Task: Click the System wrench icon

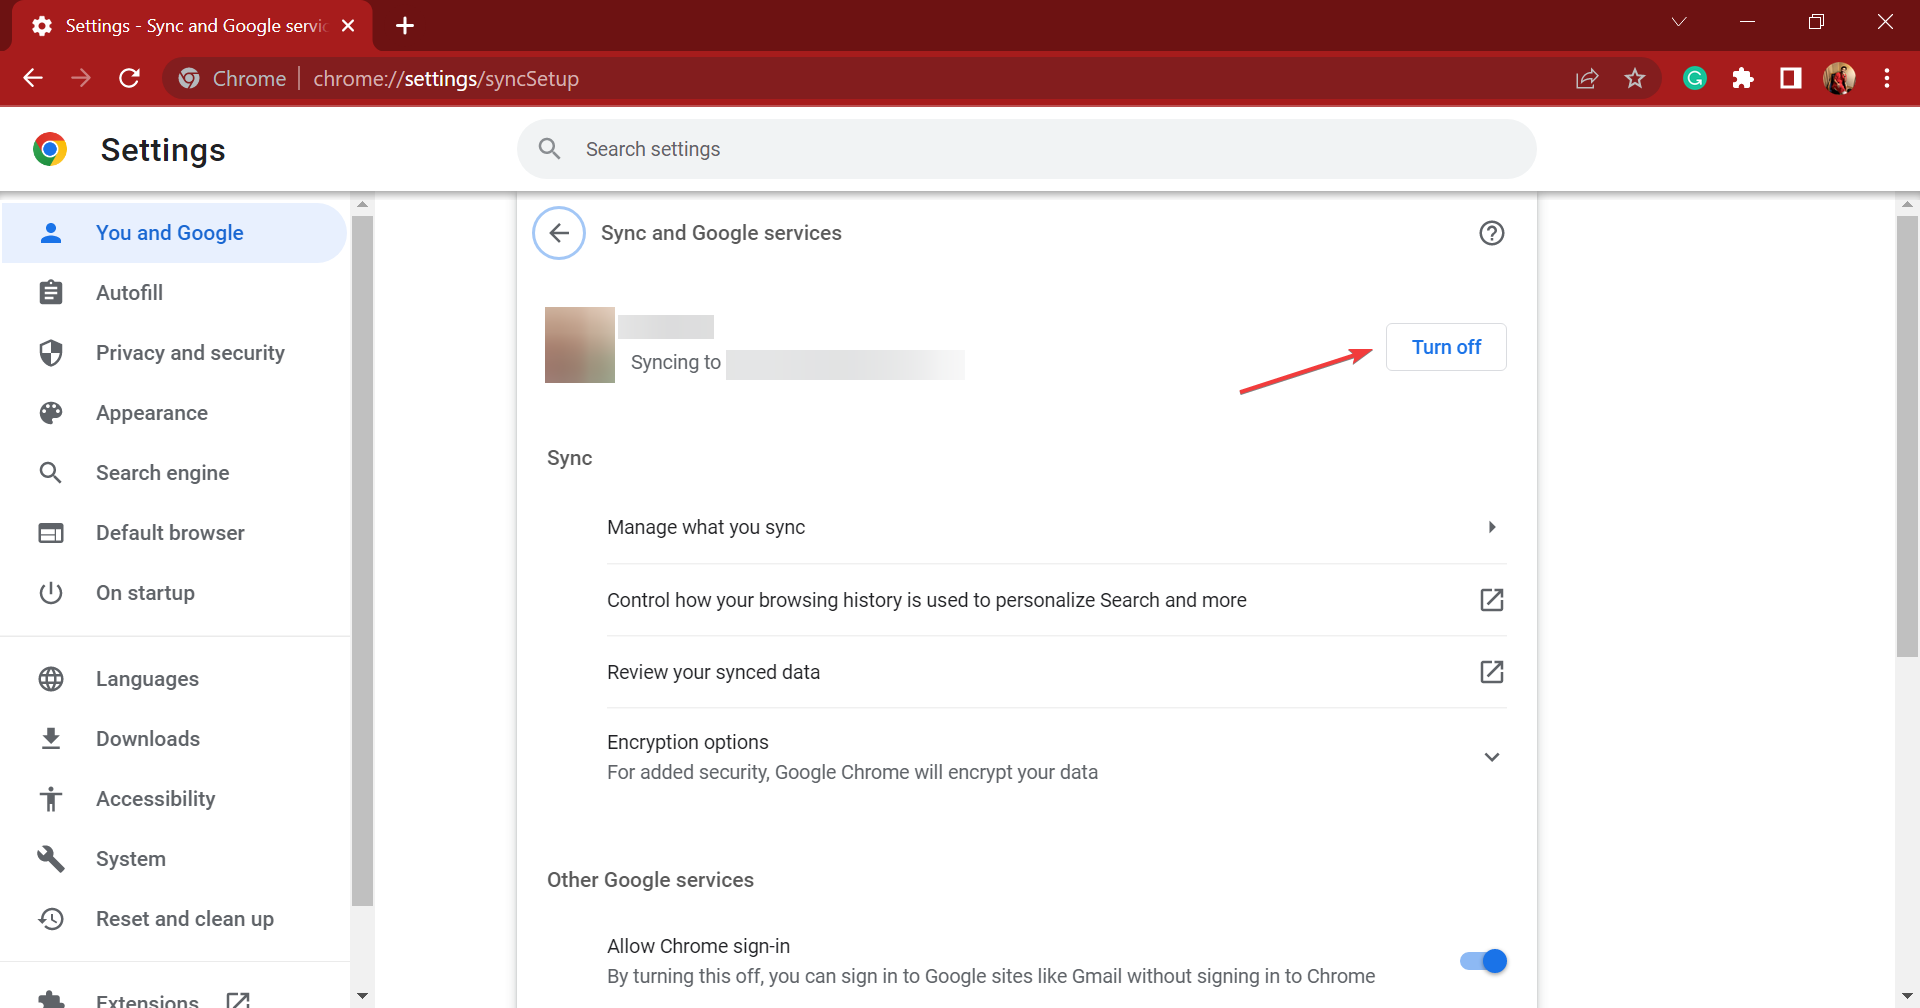Action: (51, 859)
